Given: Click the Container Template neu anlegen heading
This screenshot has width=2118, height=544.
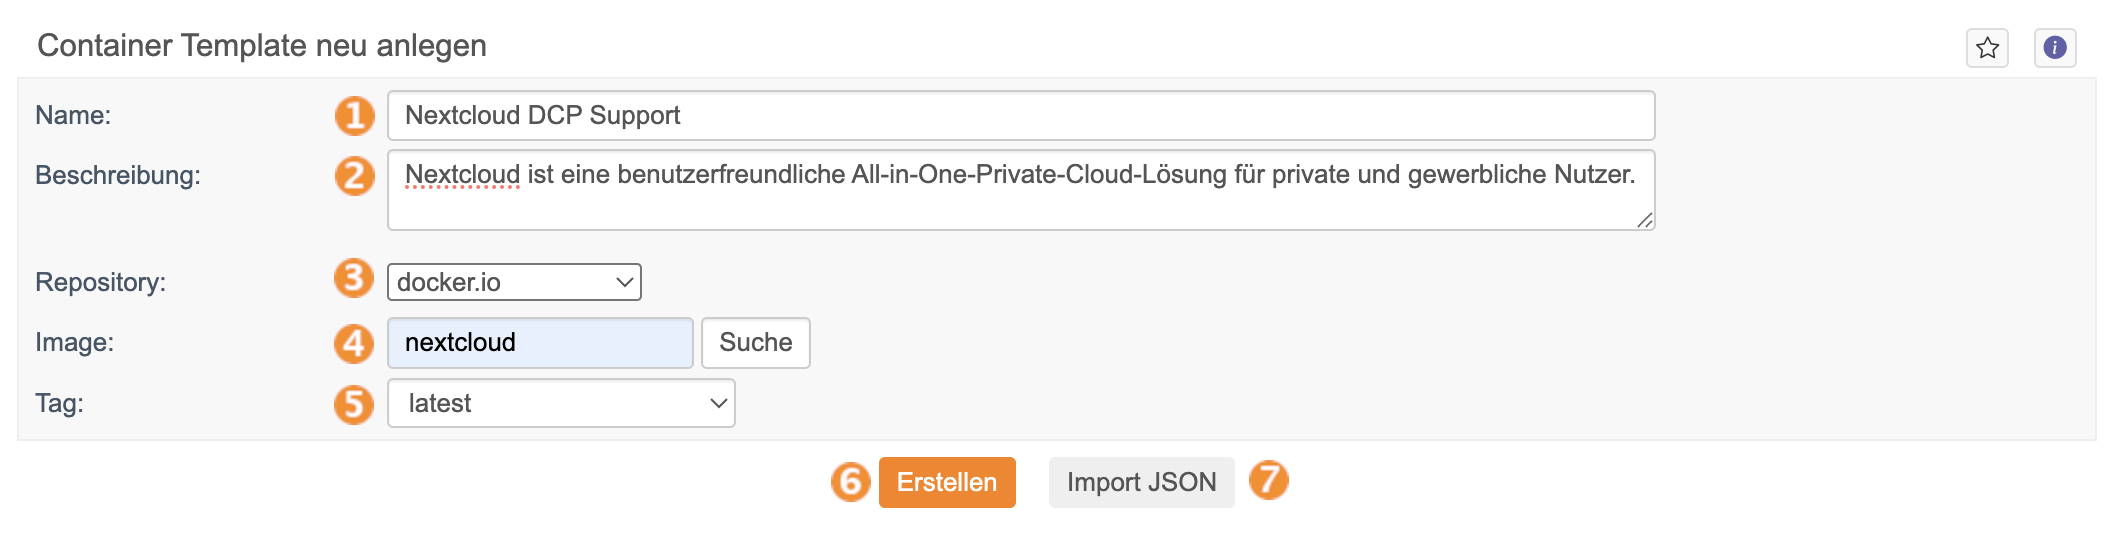Looking at the screenshot, I should (x=262, y=46).
